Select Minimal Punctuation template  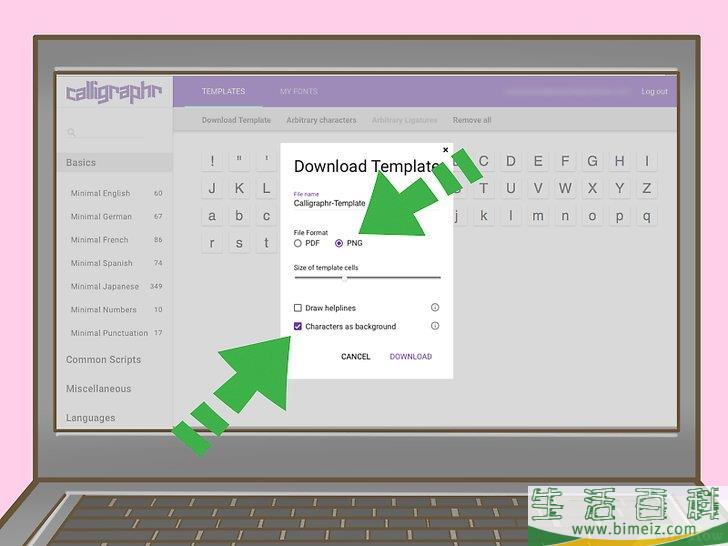tap(116, 333)
